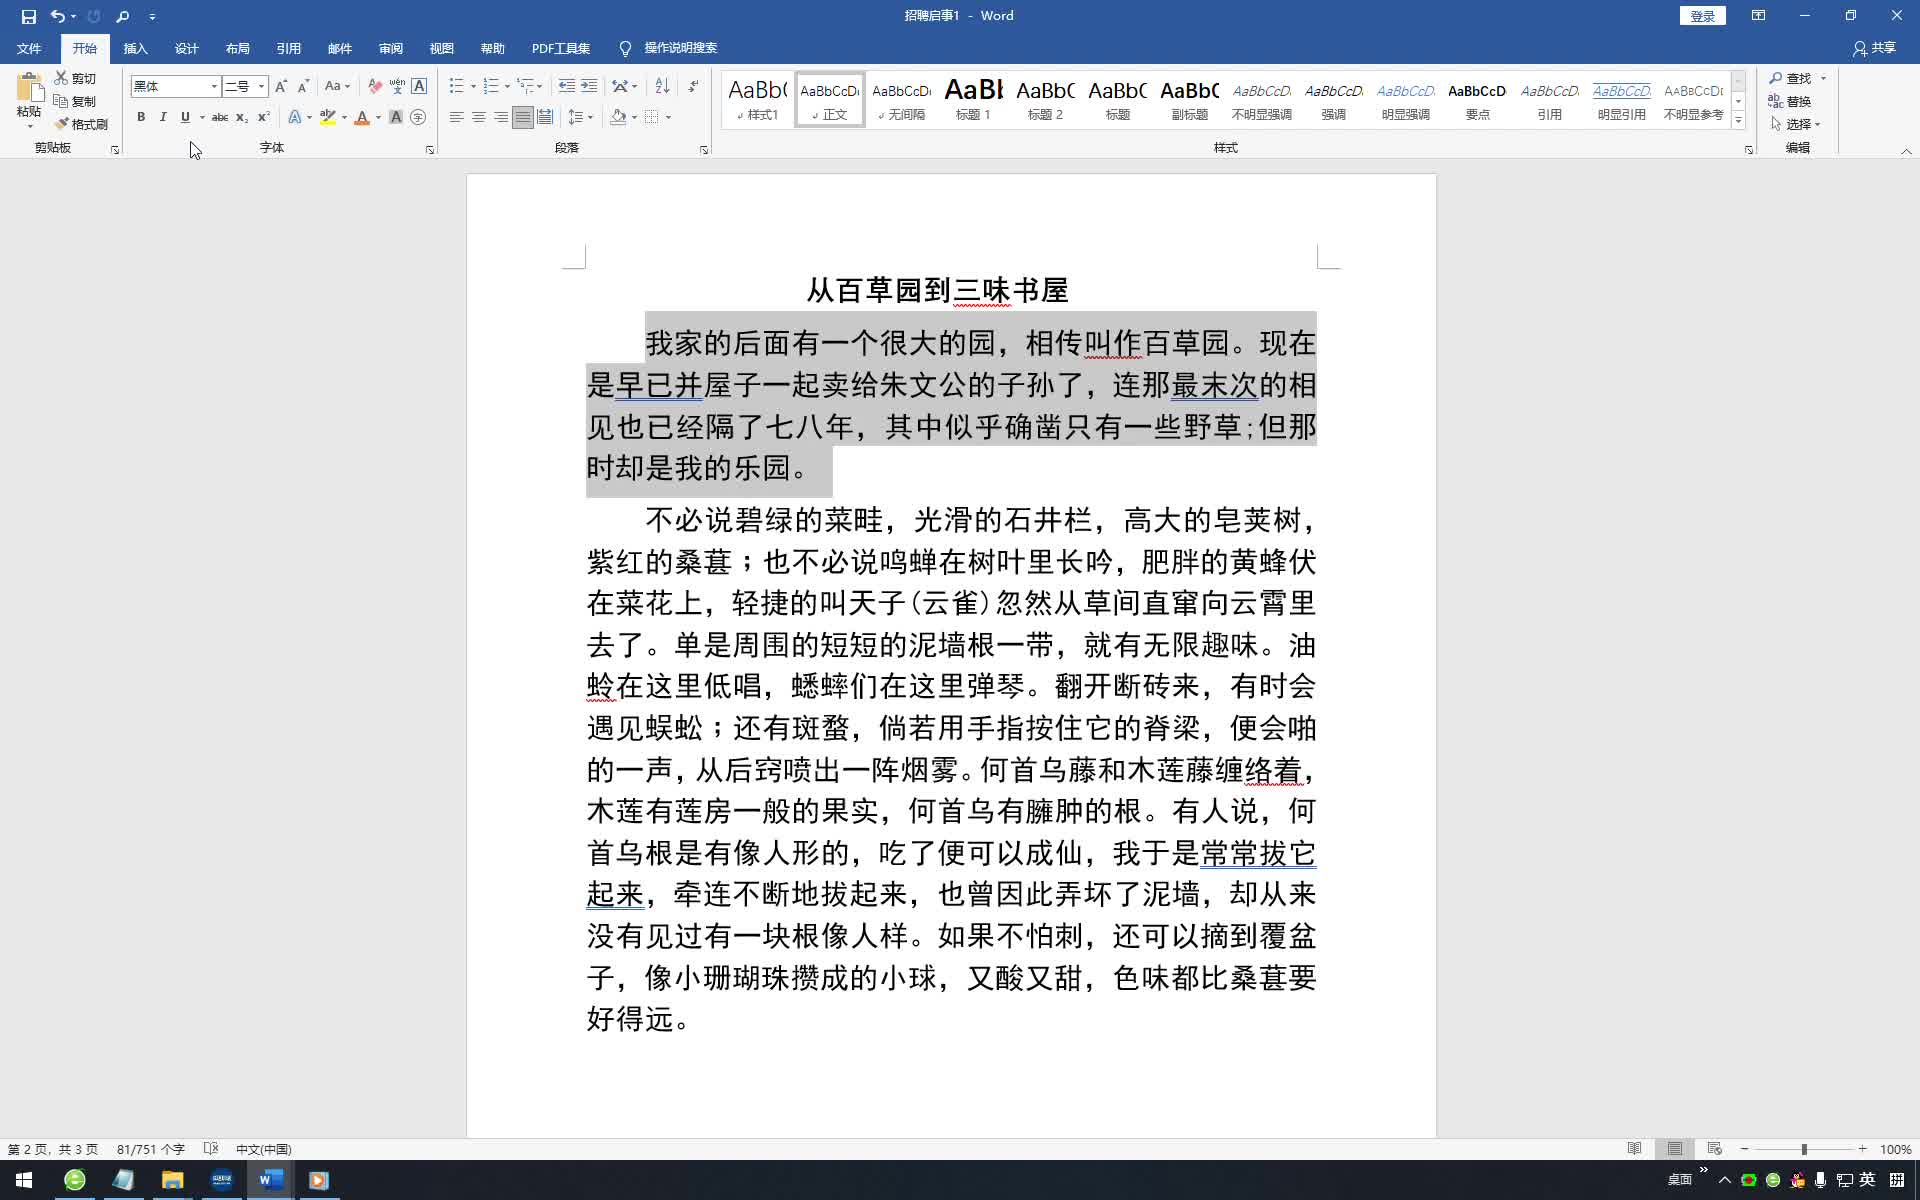Apply subscript formatting
The height and width of the screenshot is (1200, 1920).
241,117
